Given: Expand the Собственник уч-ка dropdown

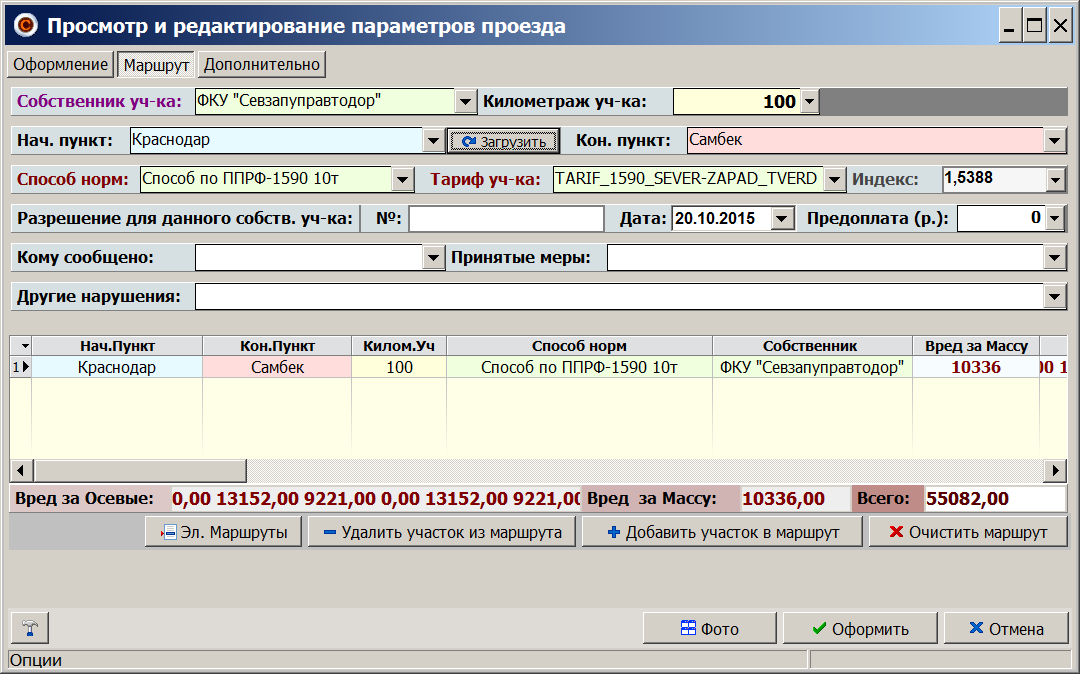Looking at the screenshot, I should click(465, 102).
